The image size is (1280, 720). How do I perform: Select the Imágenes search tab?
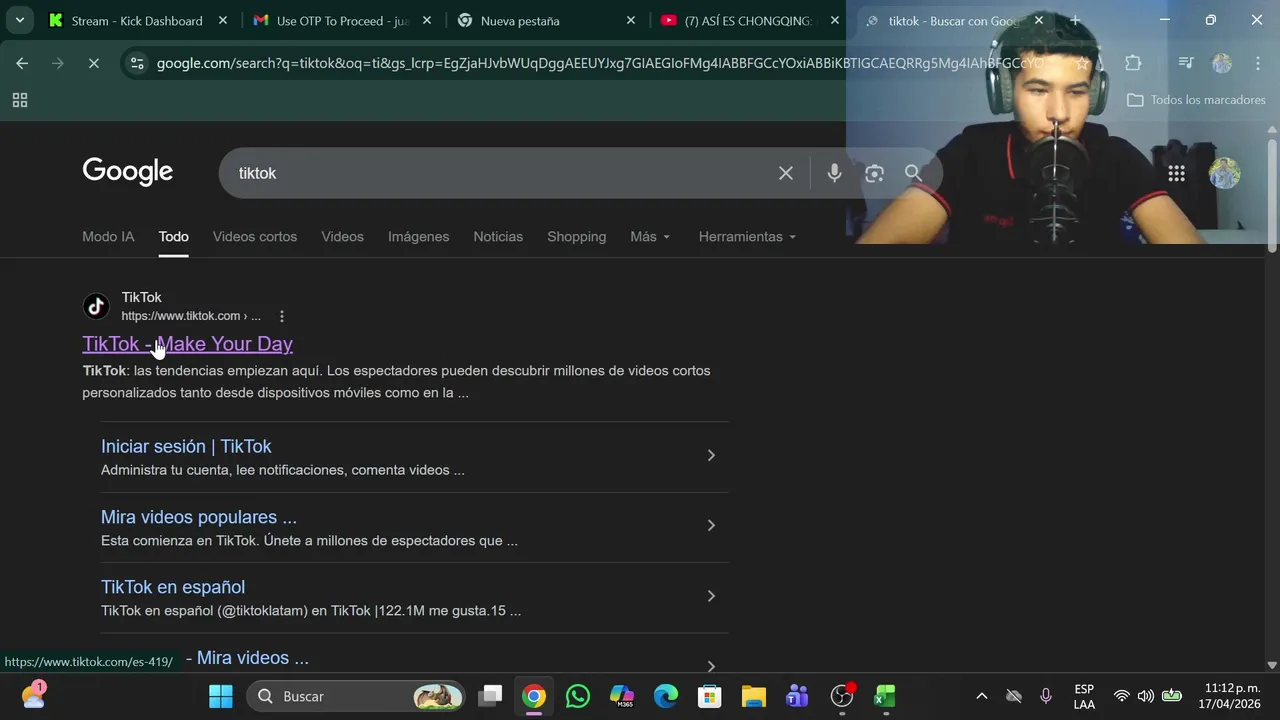coord(418,237)
